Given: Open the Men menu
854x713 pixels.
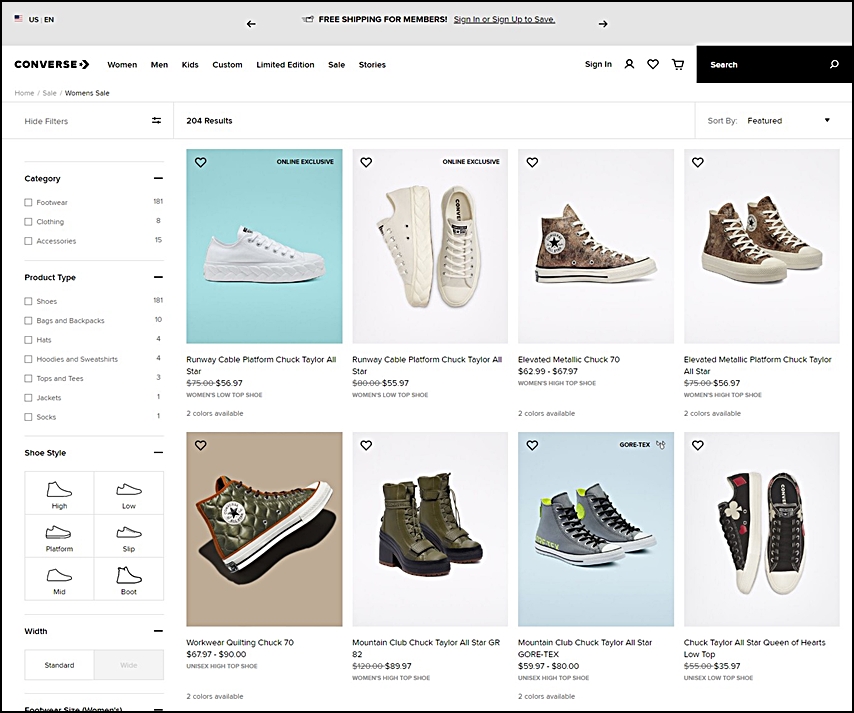Looking at the screenshot, I should 159,64.
